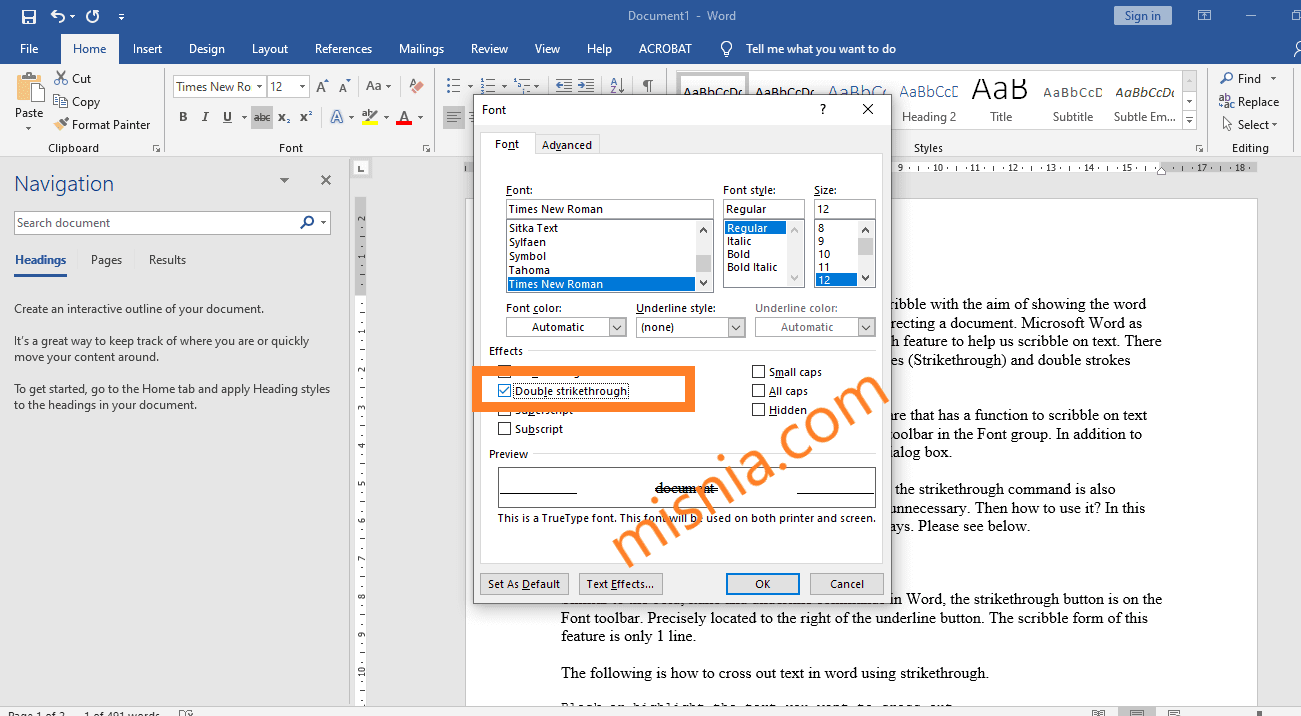Select the Clear All Formatting icon

(415, 85)
